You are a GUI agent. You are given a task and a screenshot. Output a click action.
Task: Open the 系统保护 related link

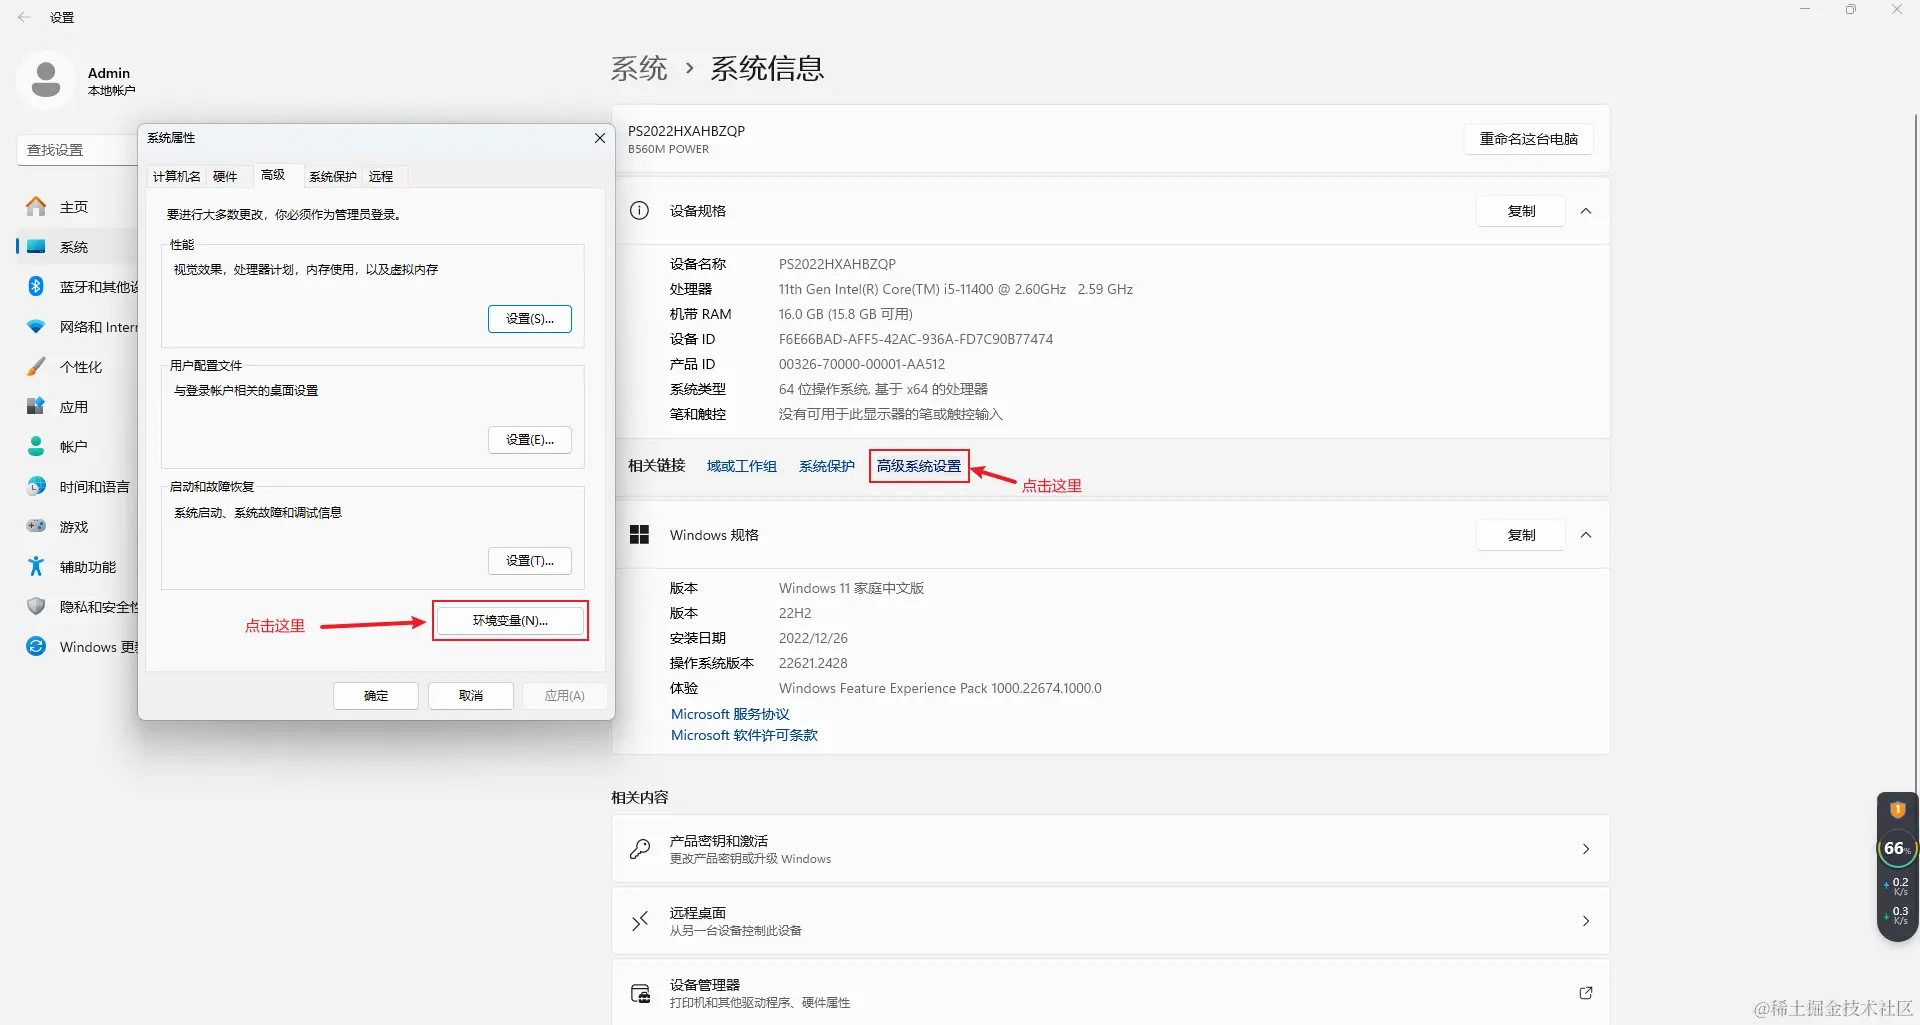click(x=826, y=466)
